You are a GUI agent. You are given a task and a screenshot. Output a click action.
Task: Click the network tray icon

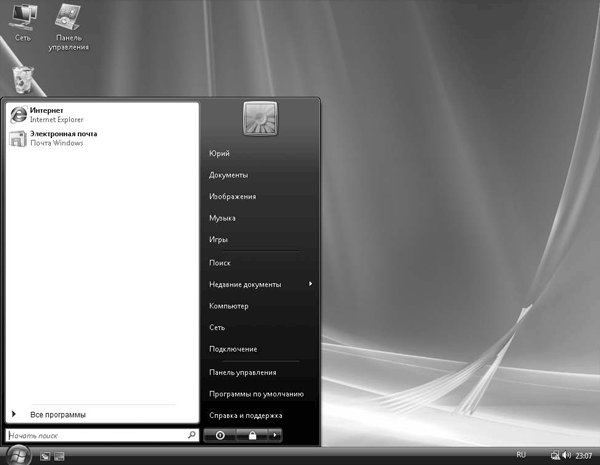(556, 456)
